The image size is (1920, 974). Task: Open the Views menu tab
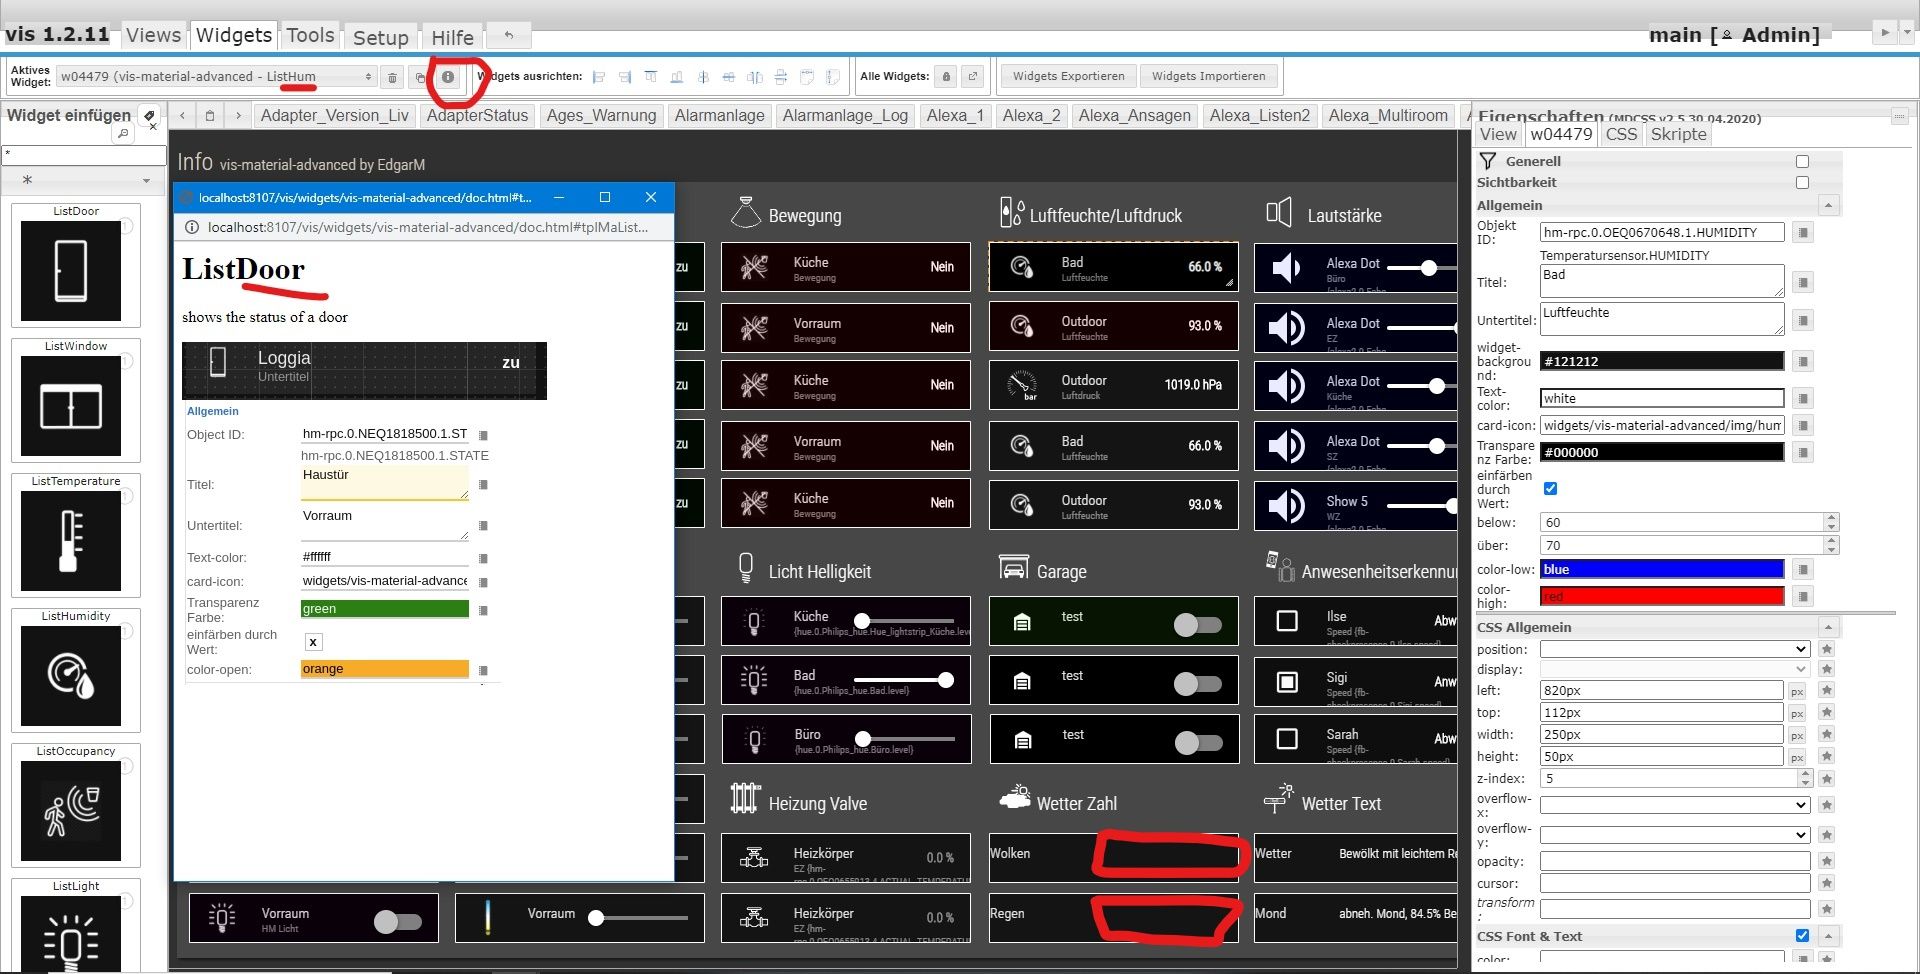pos(153,35)
